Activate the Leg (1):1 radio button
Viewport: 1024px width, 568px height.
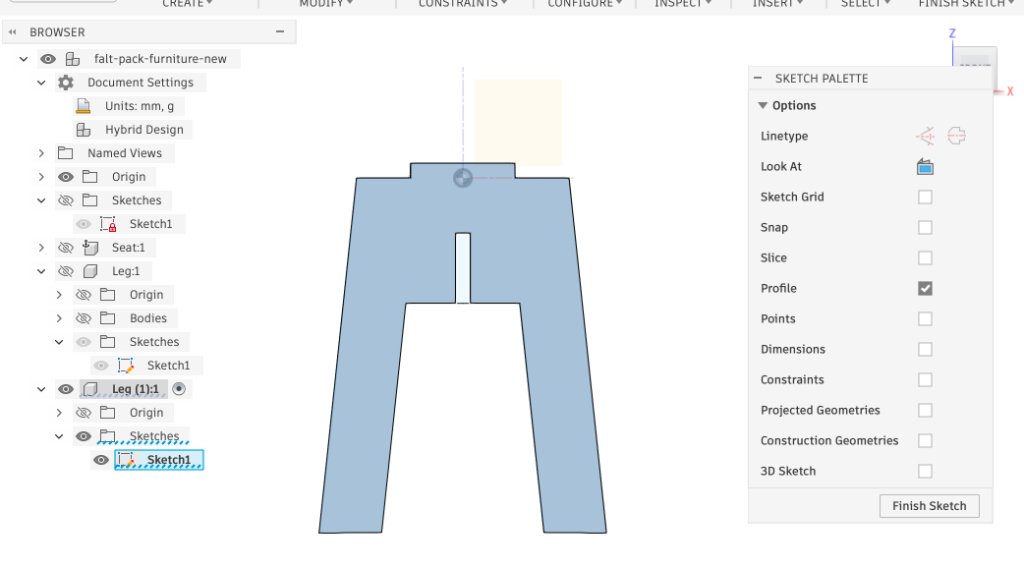click(x=178, y=389)
